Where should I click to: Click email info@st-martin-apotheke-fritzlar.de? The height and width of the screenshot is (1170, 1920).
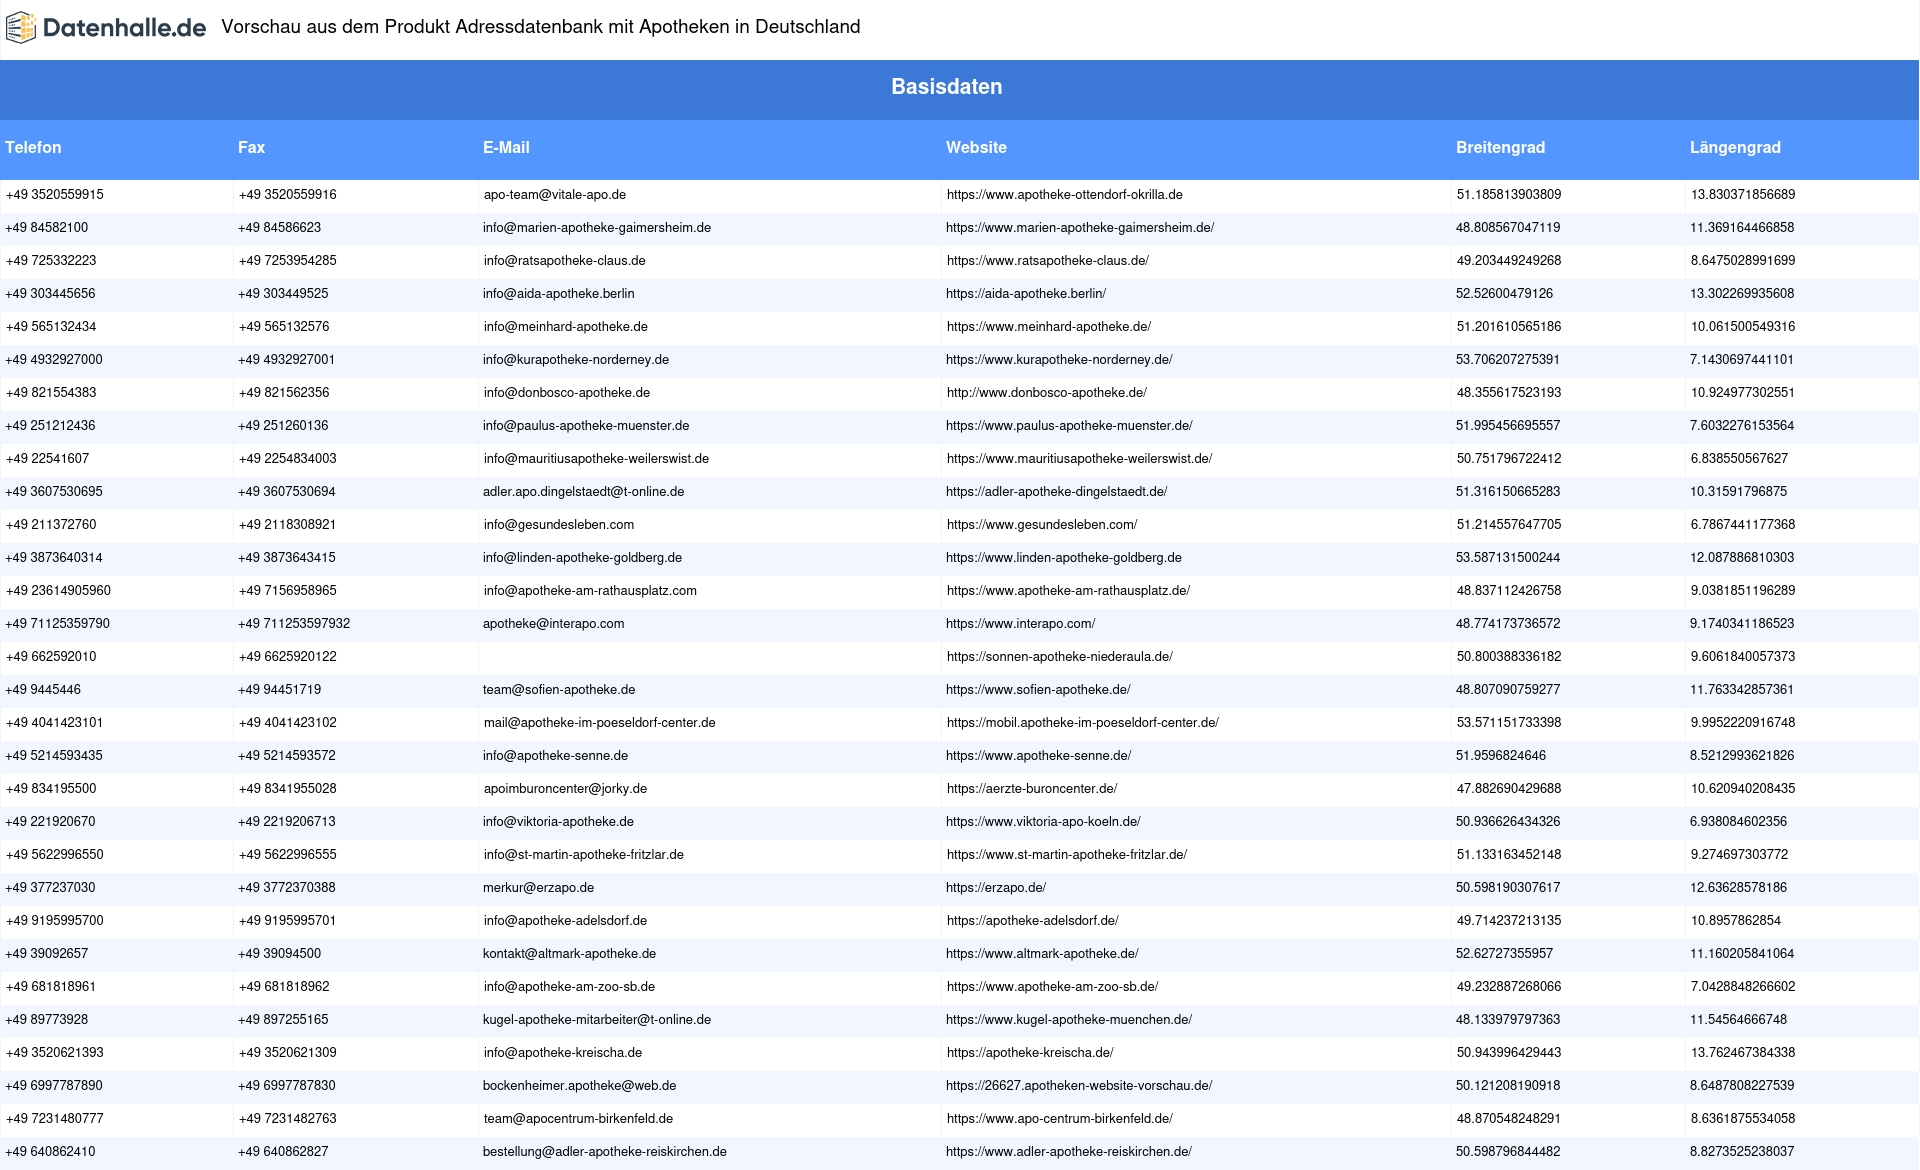(x=584, y=855)
